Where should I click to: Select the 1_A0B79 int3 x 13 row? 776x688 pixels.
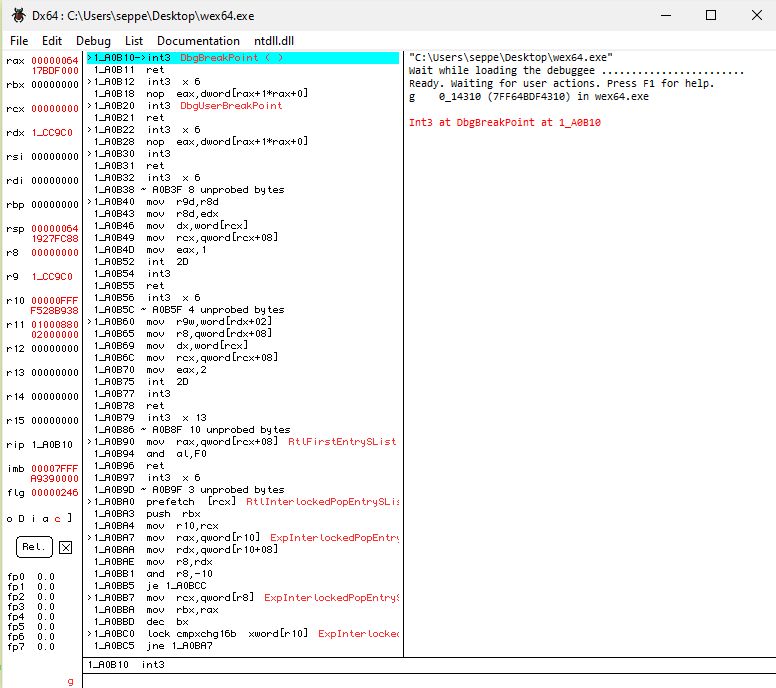243,418
